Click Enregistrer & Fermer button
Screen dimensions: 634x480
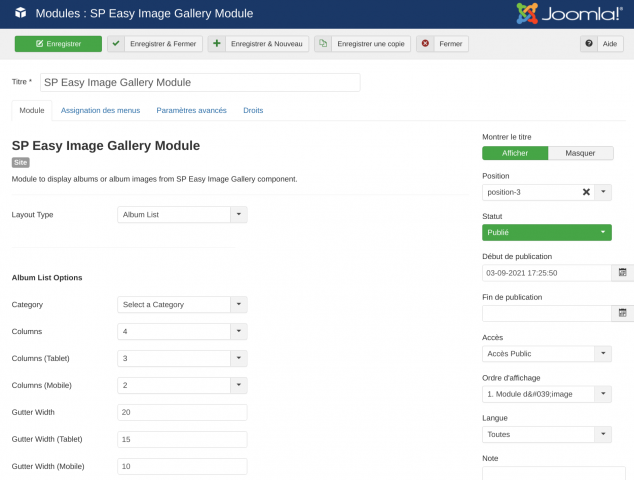click(x=155, y=44)
